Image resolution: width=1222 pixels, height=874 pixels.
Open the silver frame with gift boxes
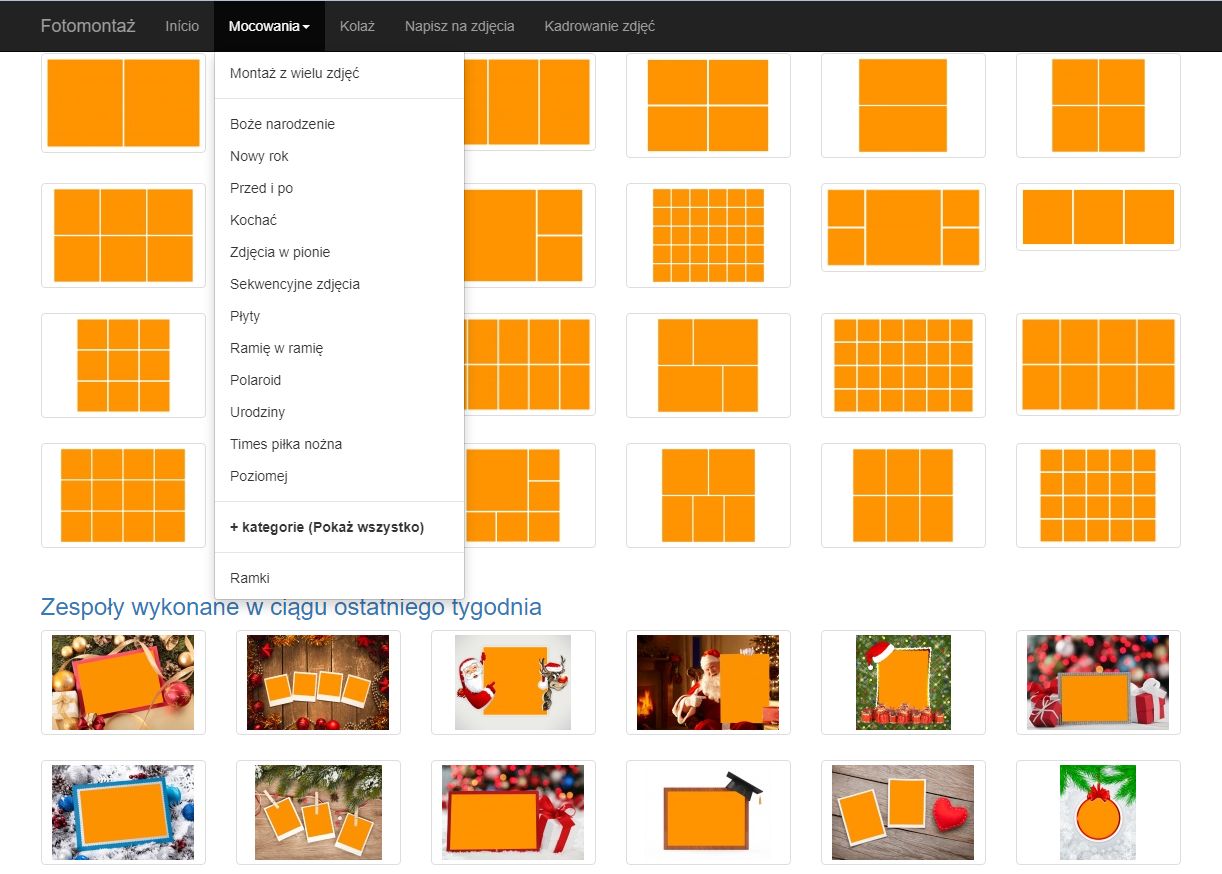tap(1098, 682)
